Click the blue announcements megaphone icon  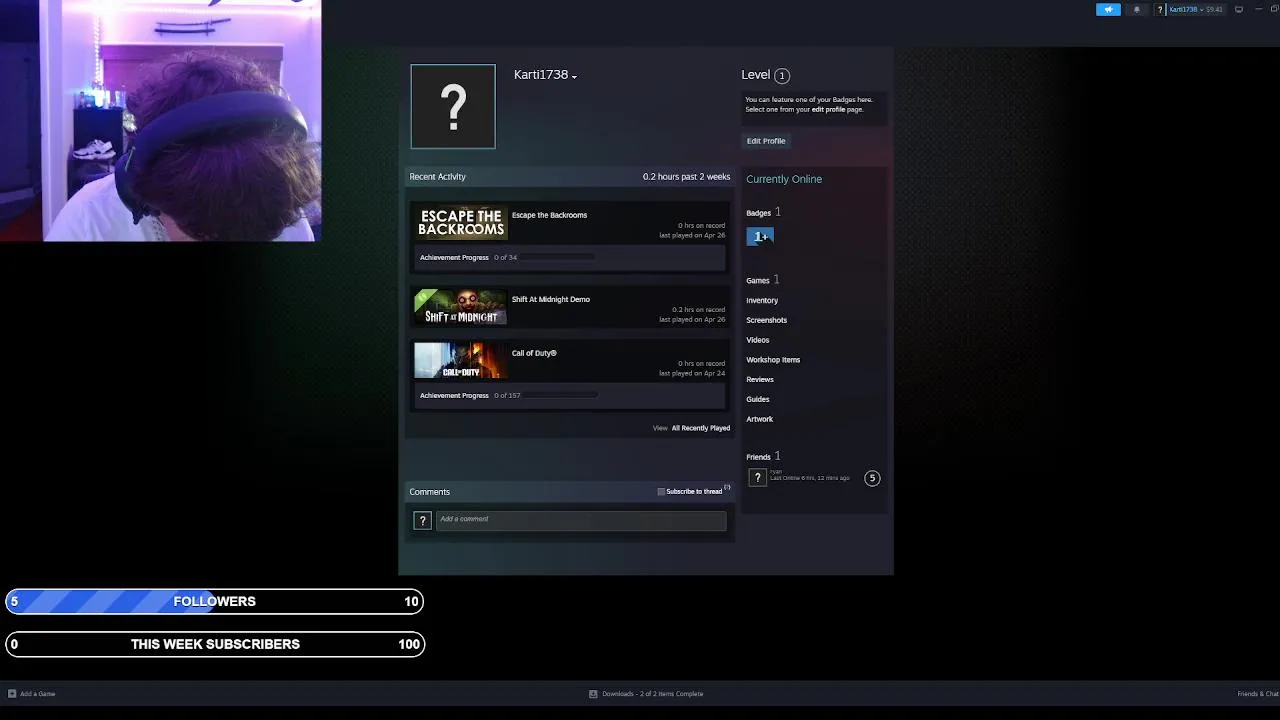(x=1108, y=9)
